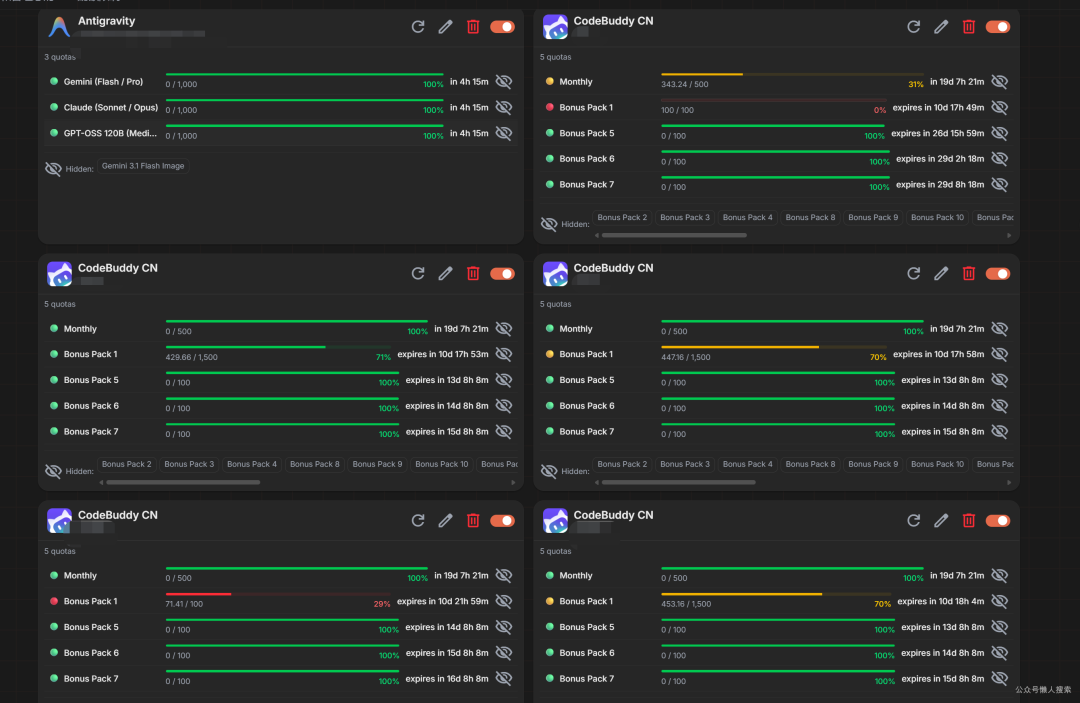Delete the Antigravity account via the trash icon
The height and width of the screenshot is (703, 1080).
click(473, 27)
